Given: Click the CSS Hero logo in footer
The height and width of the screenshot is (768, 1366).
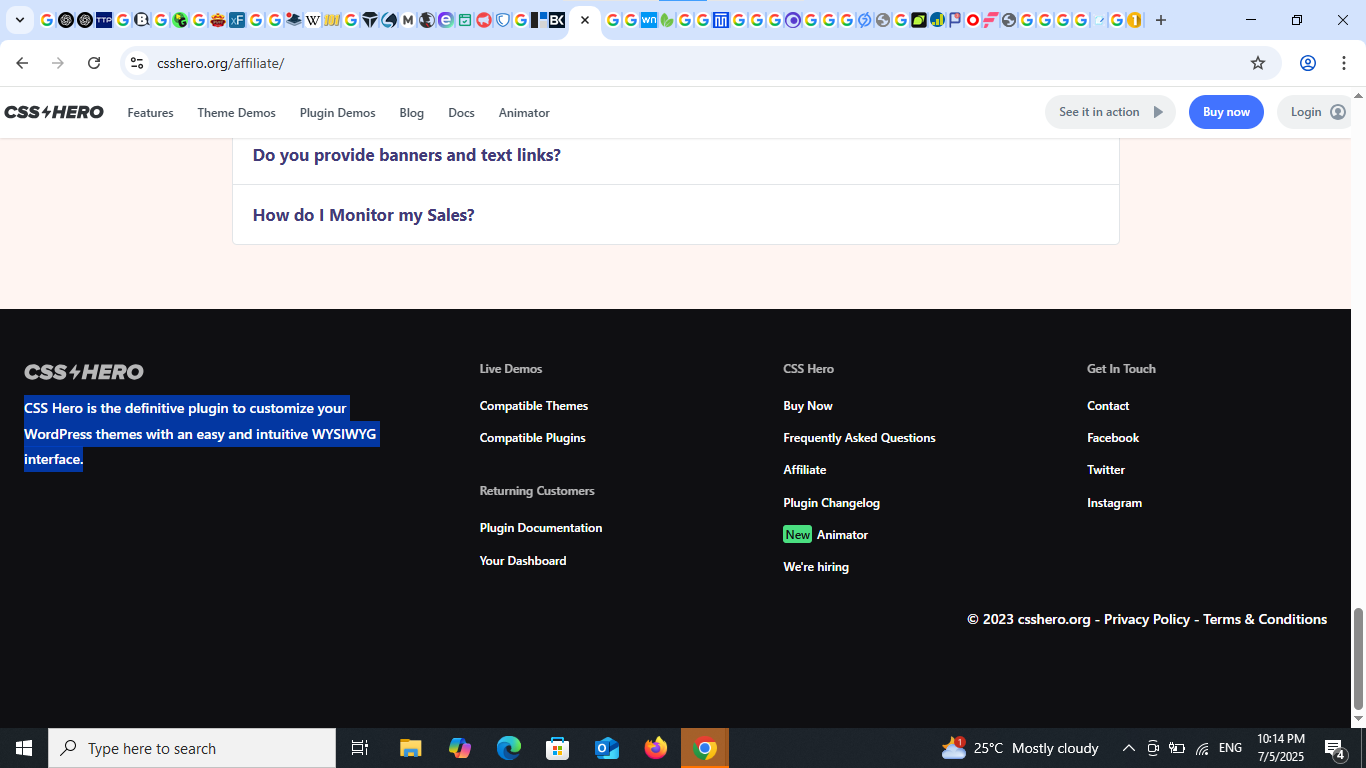Looking at the screenshot, I should point(84,372).
